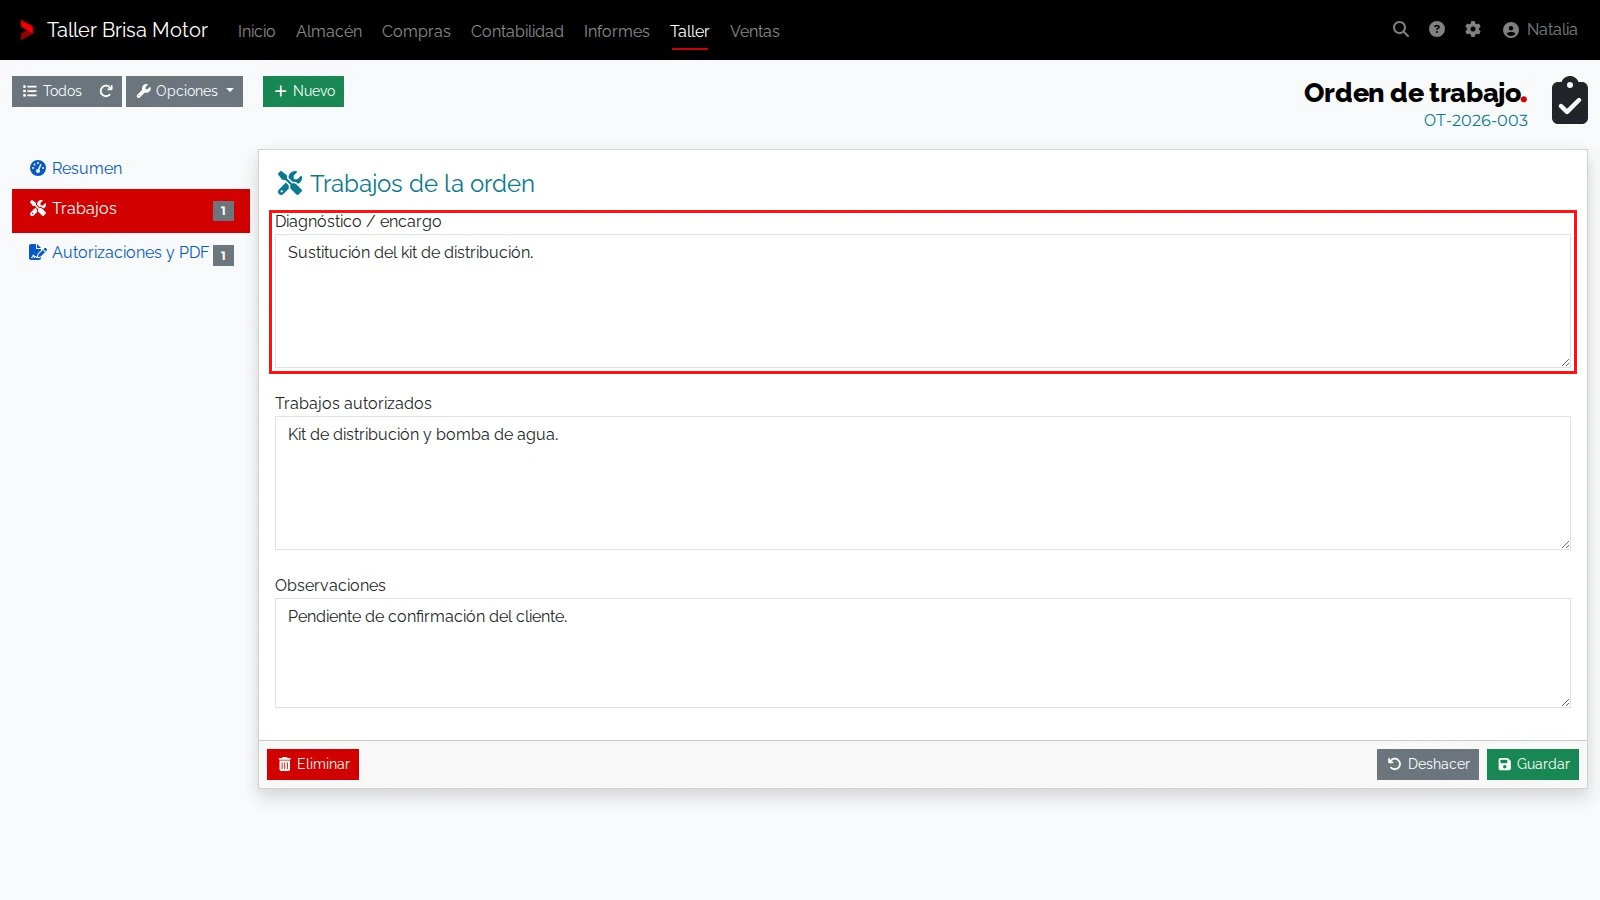The image size is (1600, 900).
Task: Select the Trabajos sidebar tab
Action: [131, 210]
